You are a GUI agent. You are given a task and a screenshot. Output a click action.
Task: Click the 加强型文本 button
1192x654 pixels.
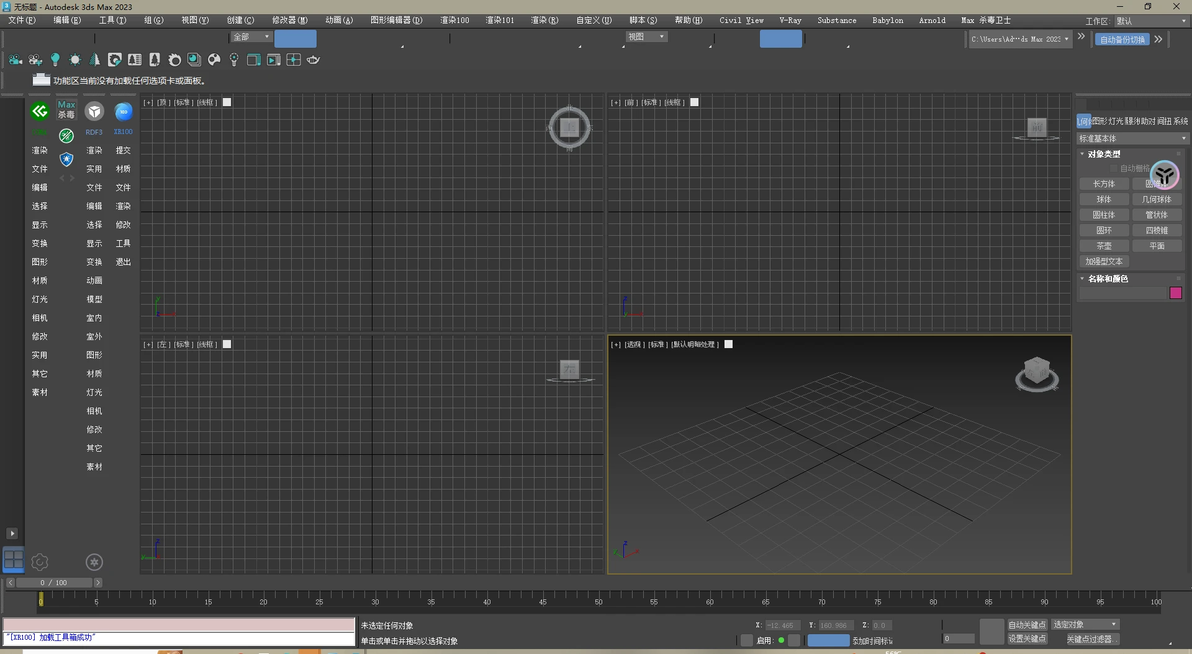[x=1104, y=261]
